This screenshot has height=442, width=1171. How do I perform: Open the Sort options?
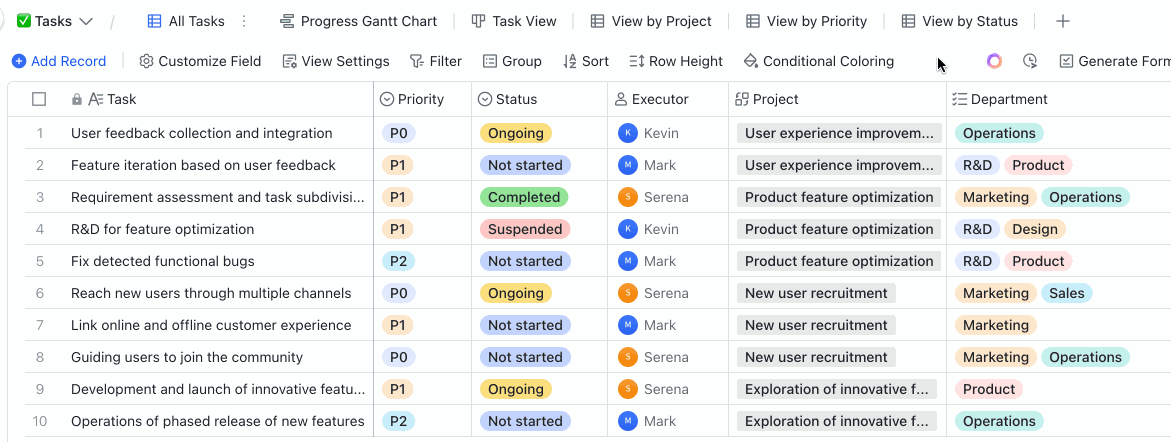pos(585,61)
